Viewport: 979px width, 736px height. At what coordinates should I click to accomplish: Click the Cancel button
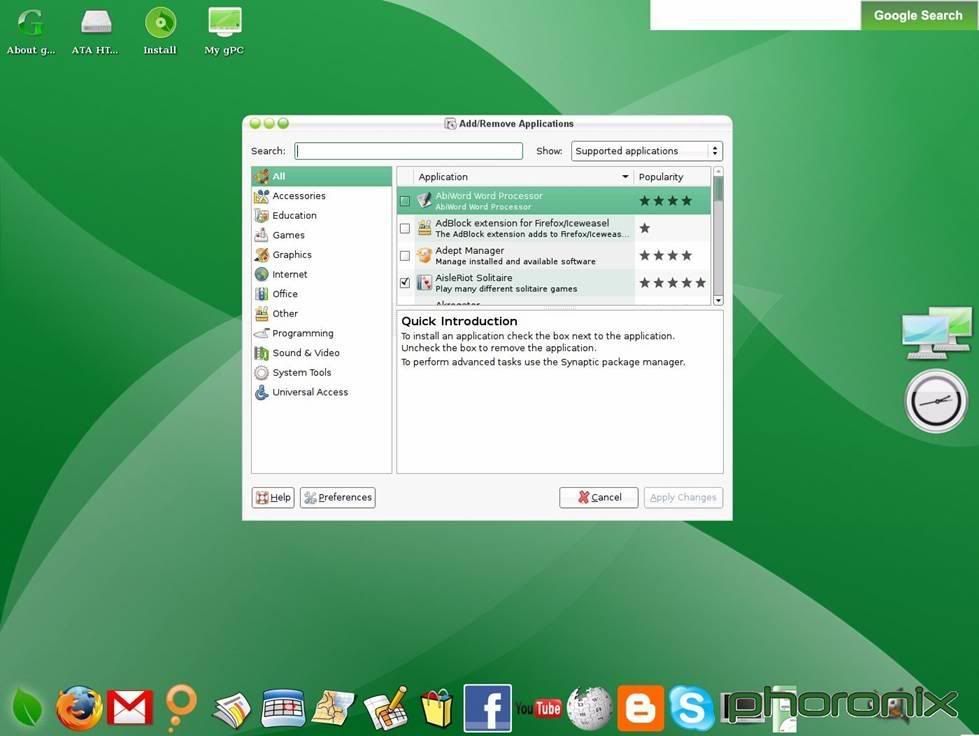(x=599, y=498)
